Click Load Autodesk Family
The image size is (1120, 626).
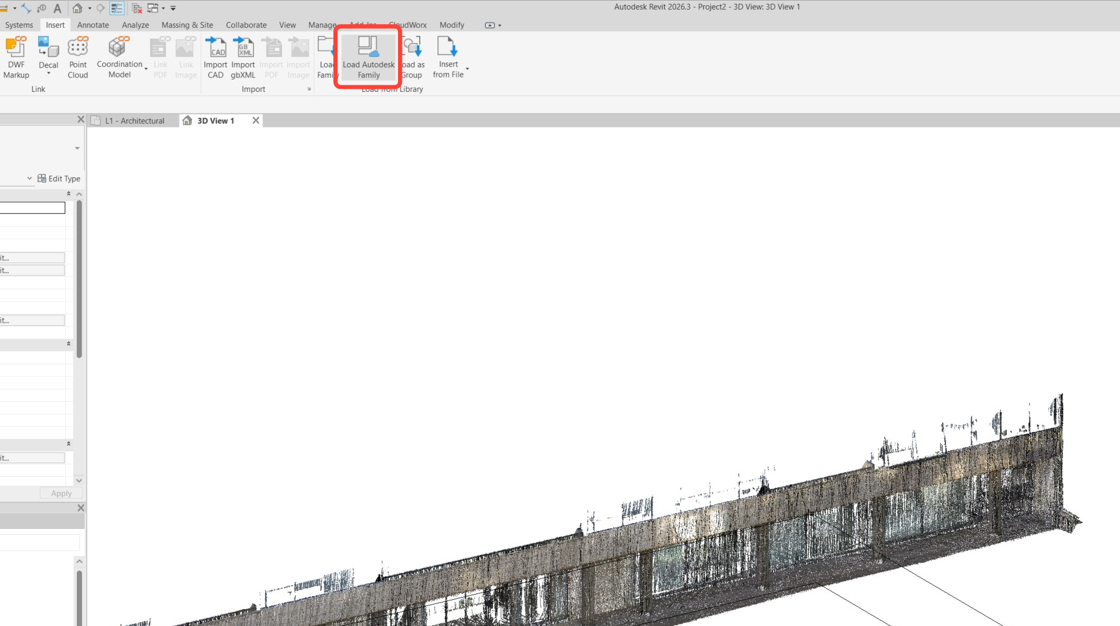(x=369, y=57)
